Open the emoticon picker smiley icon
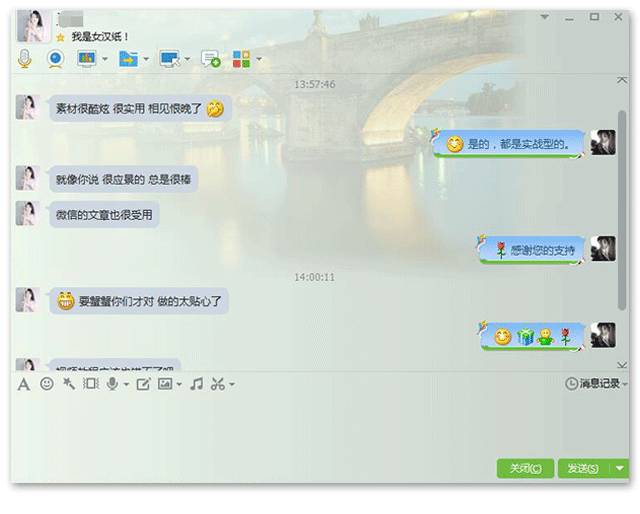640x514 pixels. (47, 384)
